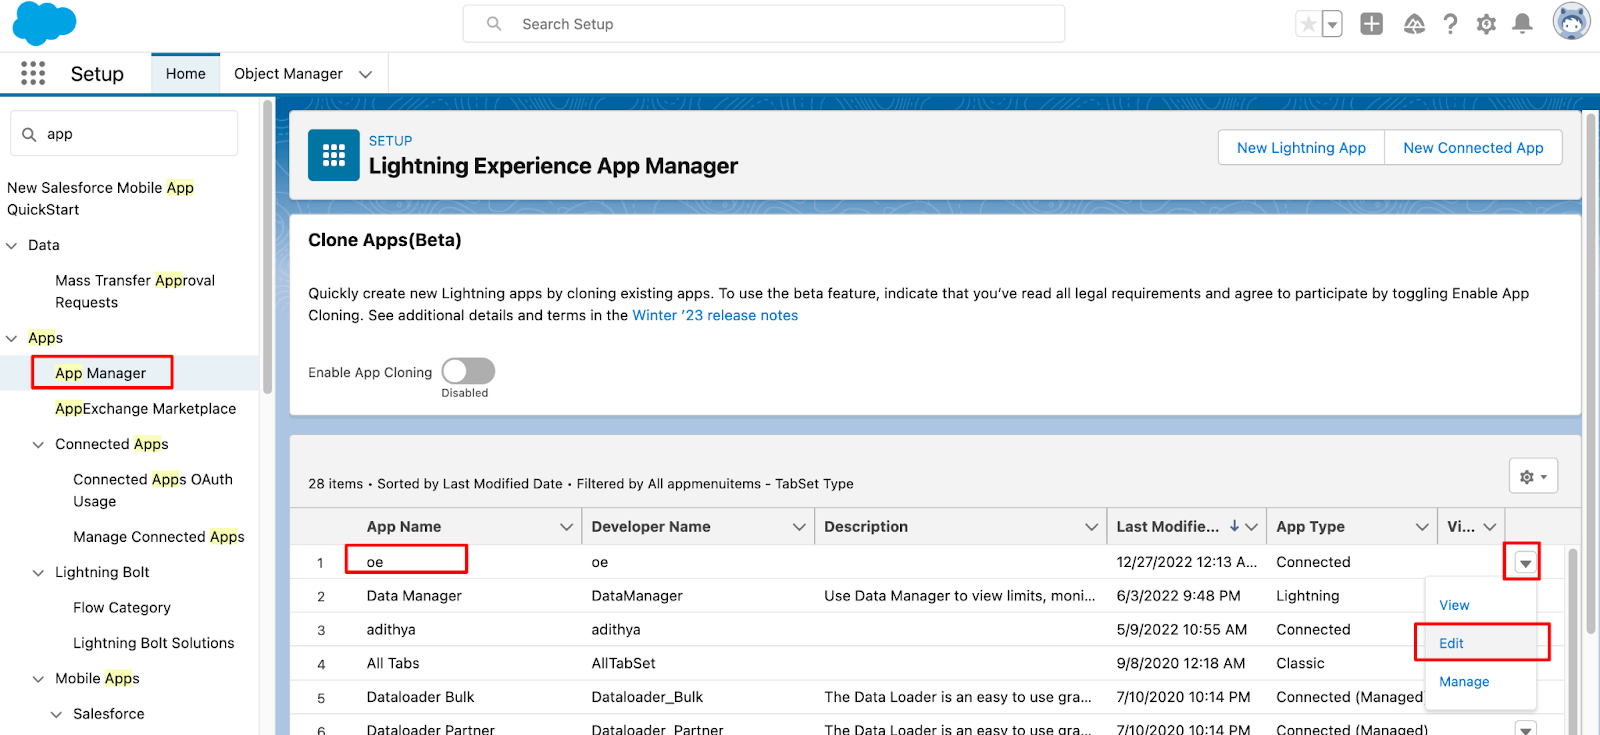Screen dimensions: 1600x735
Task: Click the New Lightning App button
Action: coord(1300,148)
